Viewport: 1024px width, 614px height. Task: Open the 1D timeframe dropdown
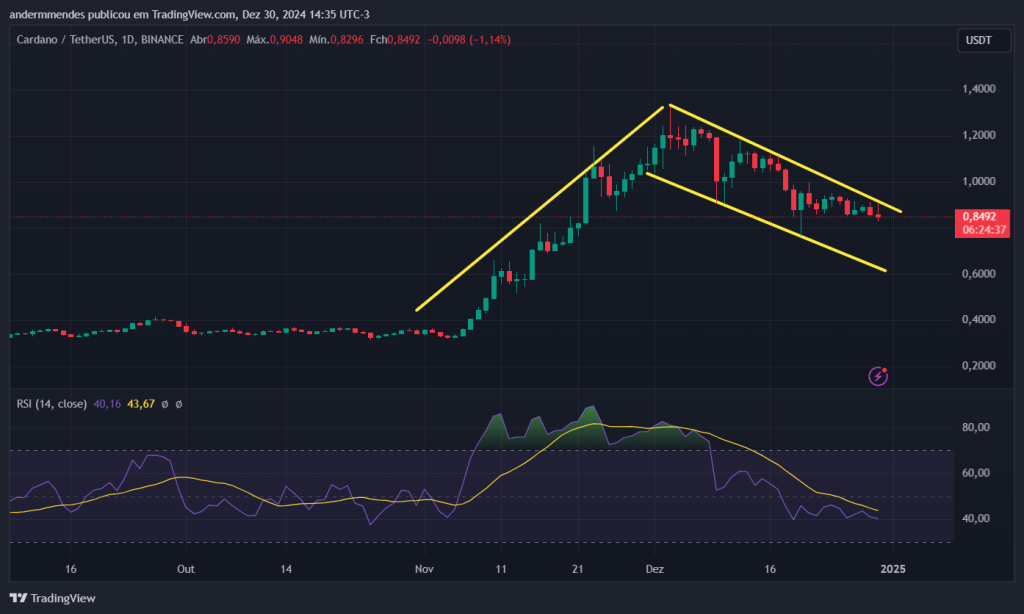(130, 40)
